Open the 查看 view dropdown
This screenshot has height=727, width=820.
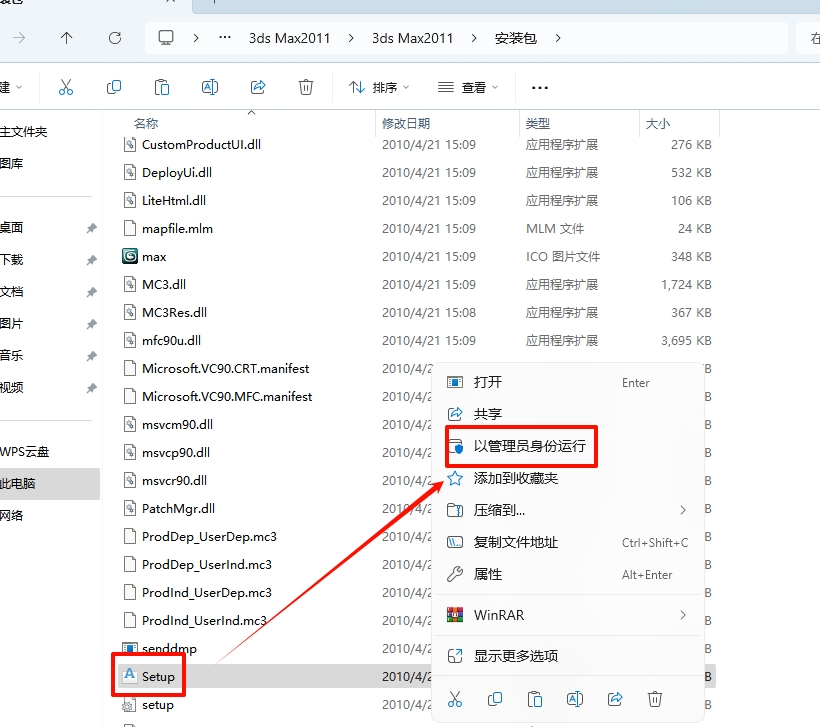[x=467, y=88]
